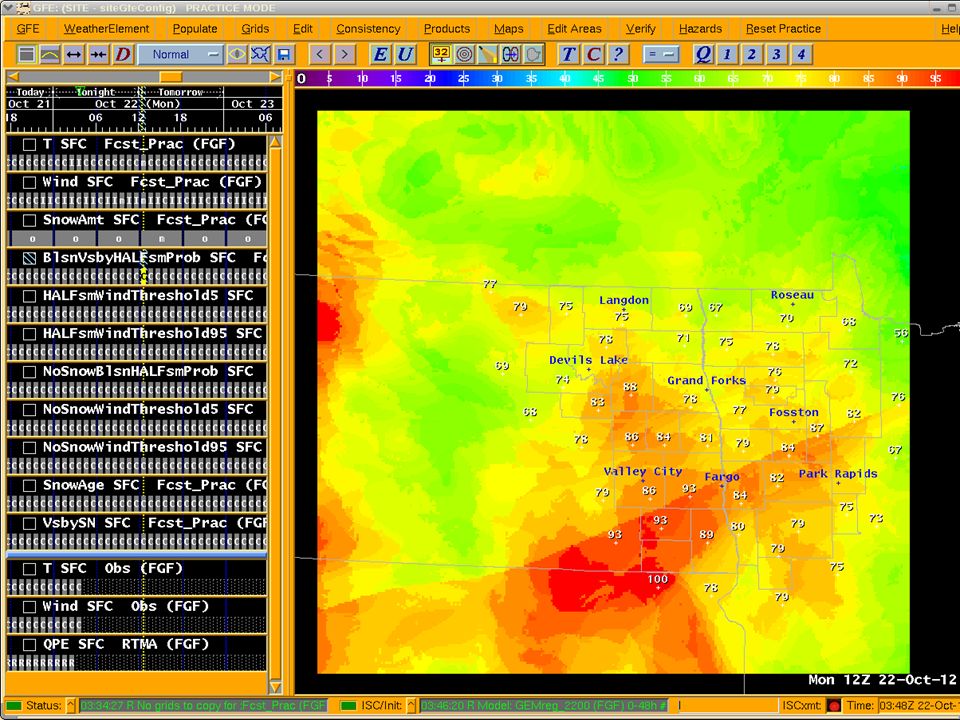Click the blue Q quick set icon
This screenshot has width=960, height=720.
click(703, 54)
